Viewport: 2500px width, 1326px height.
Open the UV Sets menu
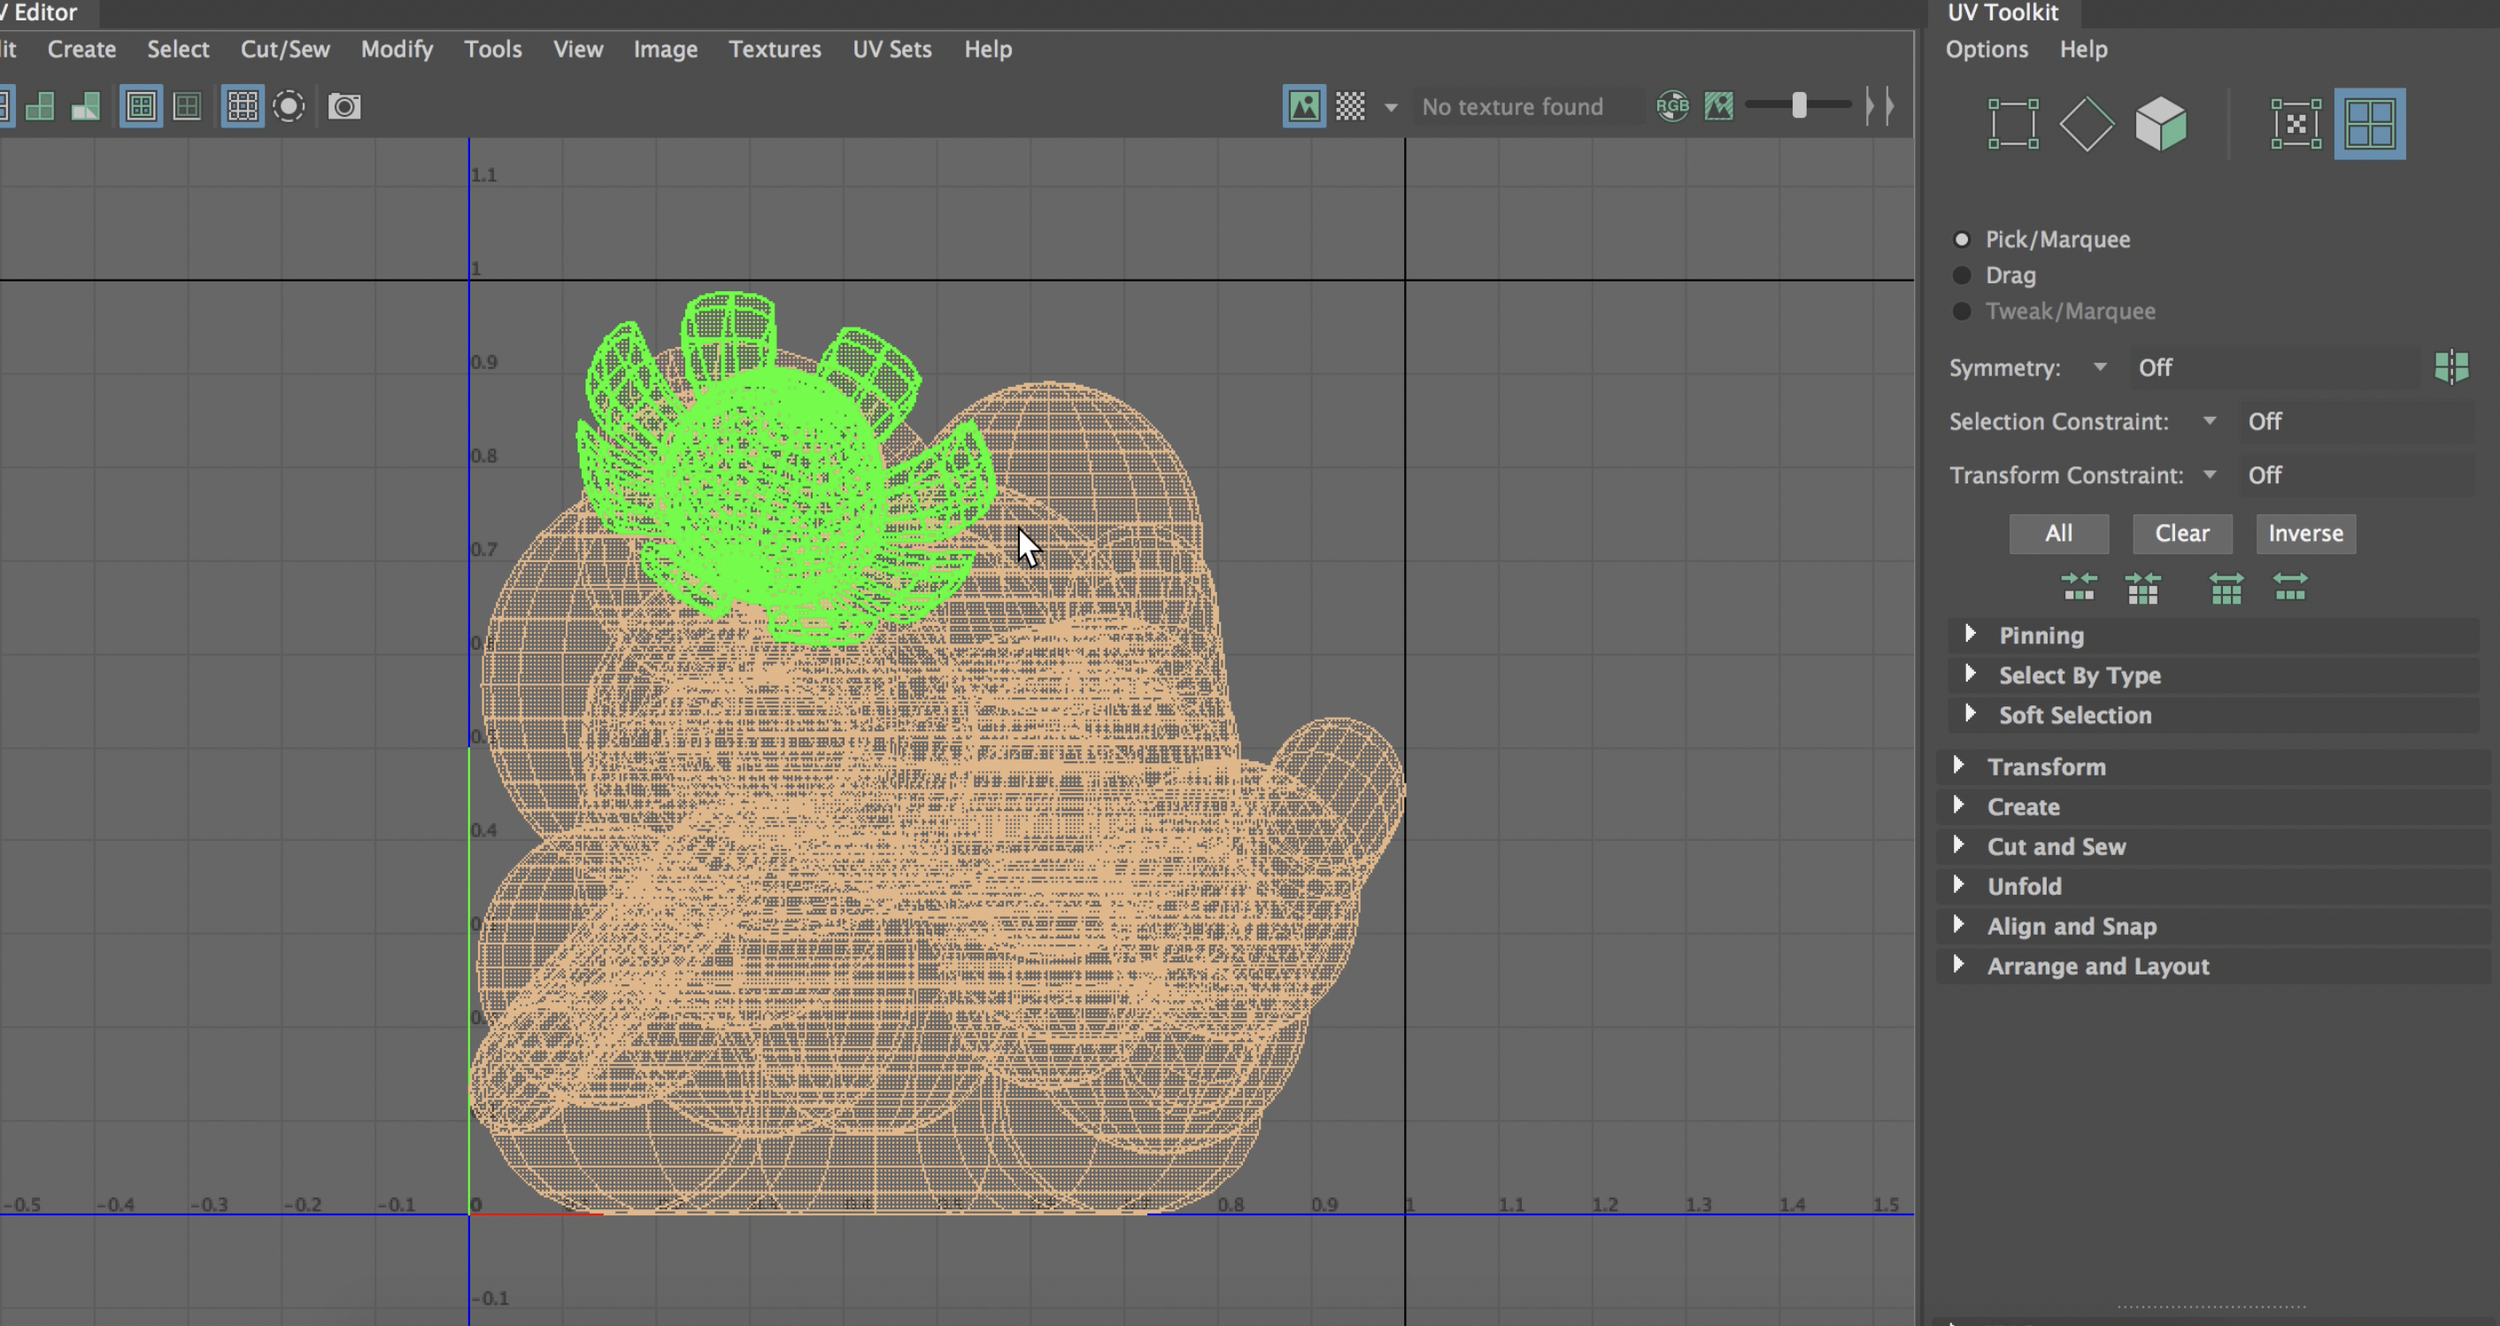point(891,49)
